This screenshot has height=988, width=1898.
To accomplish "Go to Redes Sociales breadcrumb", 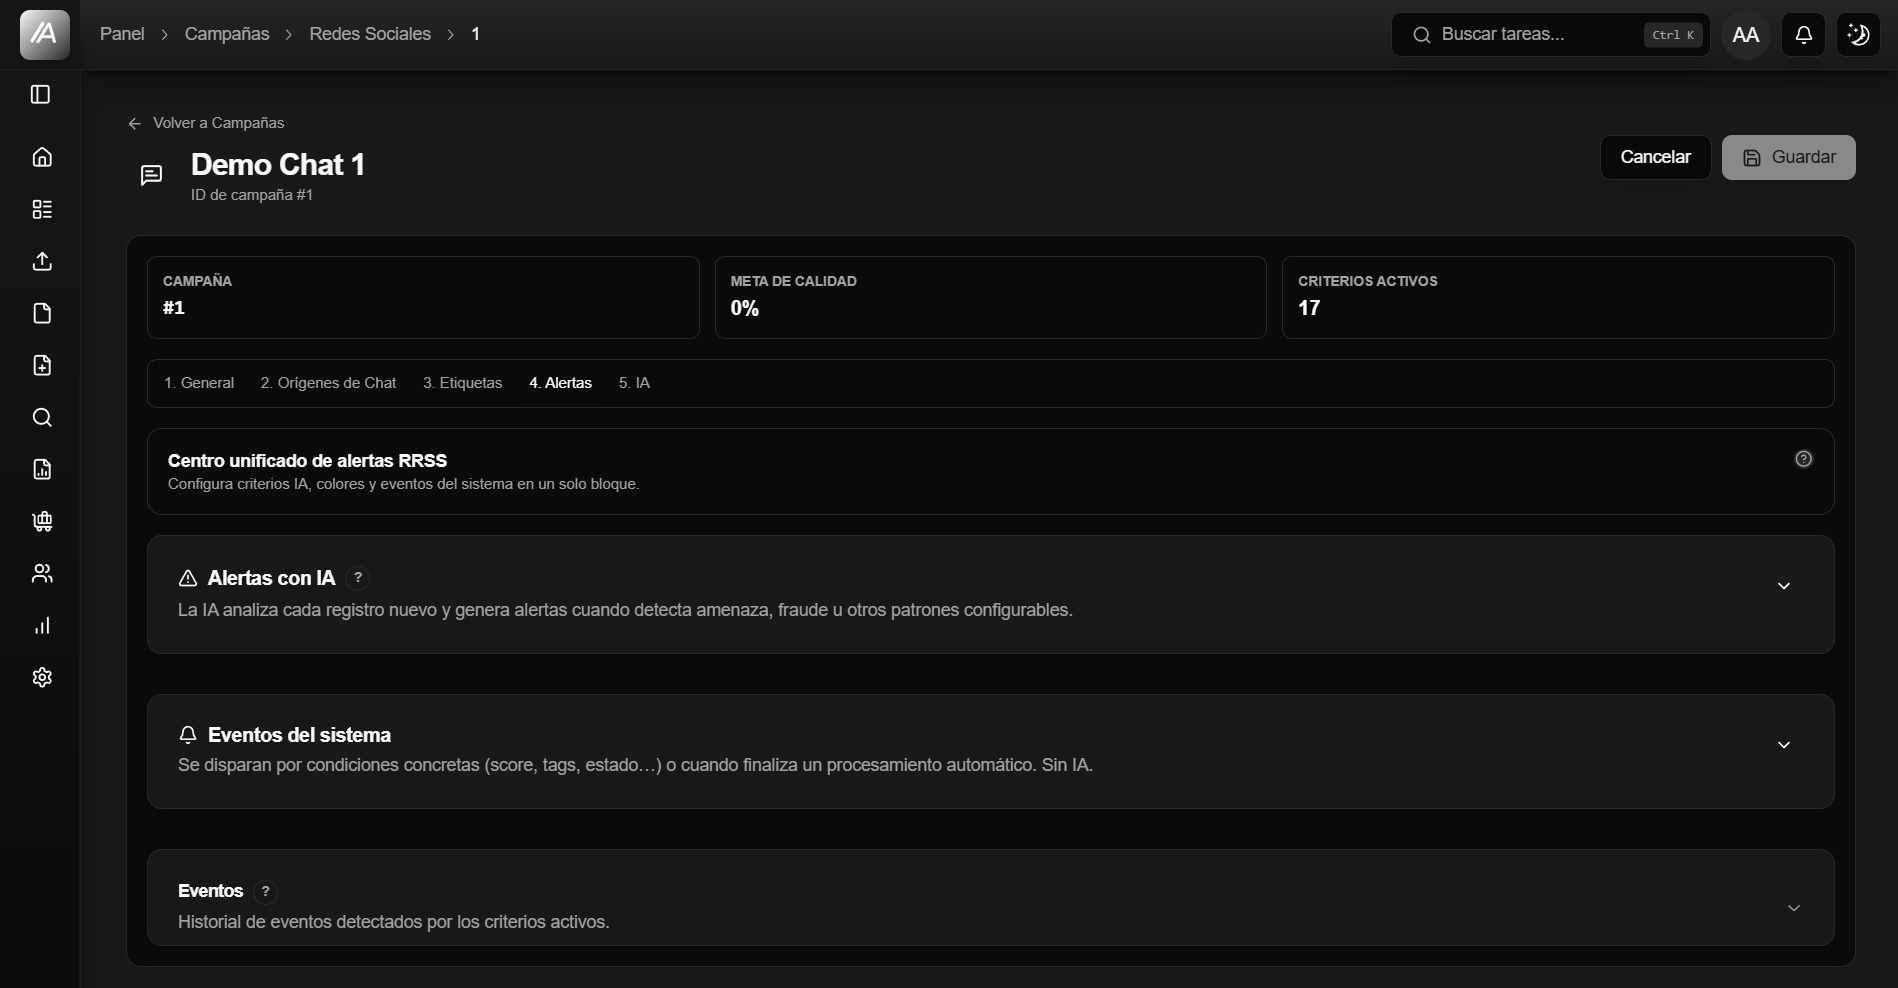I will [x=370, y=34].
